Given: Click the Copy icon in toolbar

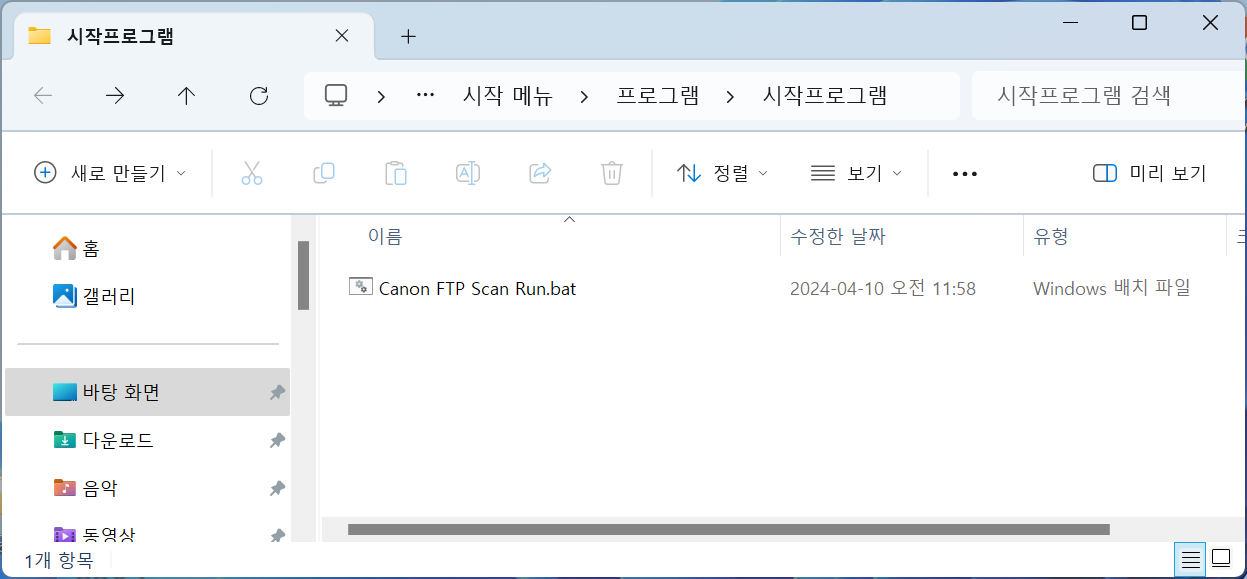Looking at the screenshot, I should pyautogui.click(x=324, y=173).
